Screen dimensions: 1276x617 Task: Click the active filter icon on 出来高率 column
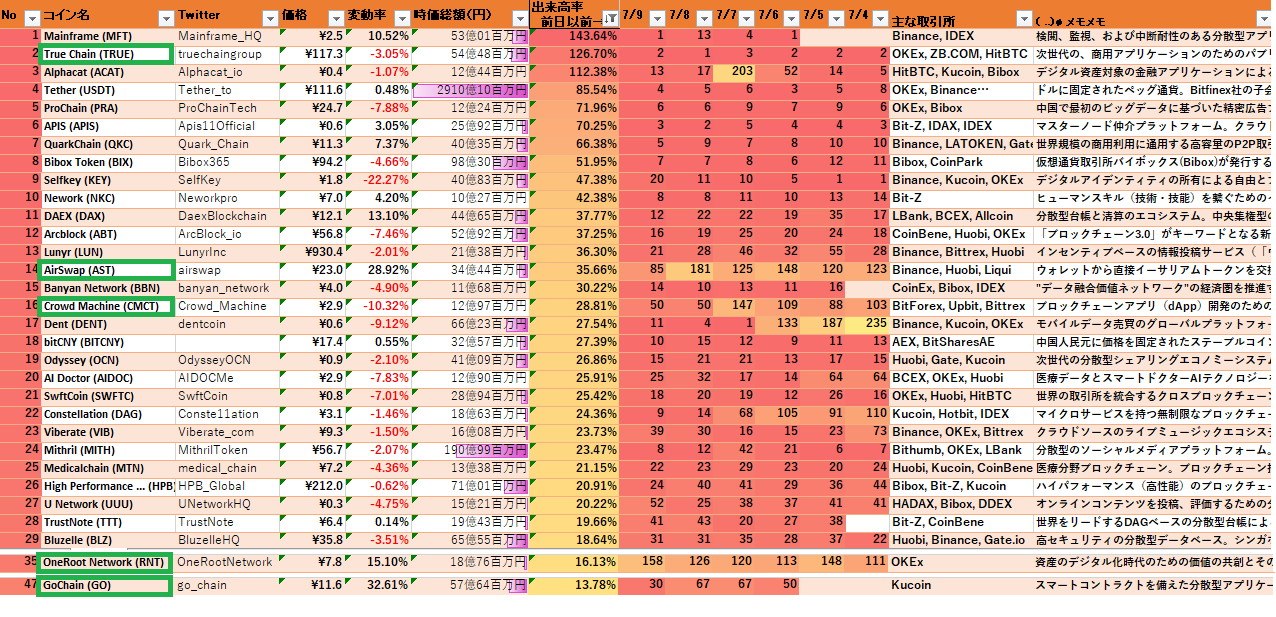point(609,18)
